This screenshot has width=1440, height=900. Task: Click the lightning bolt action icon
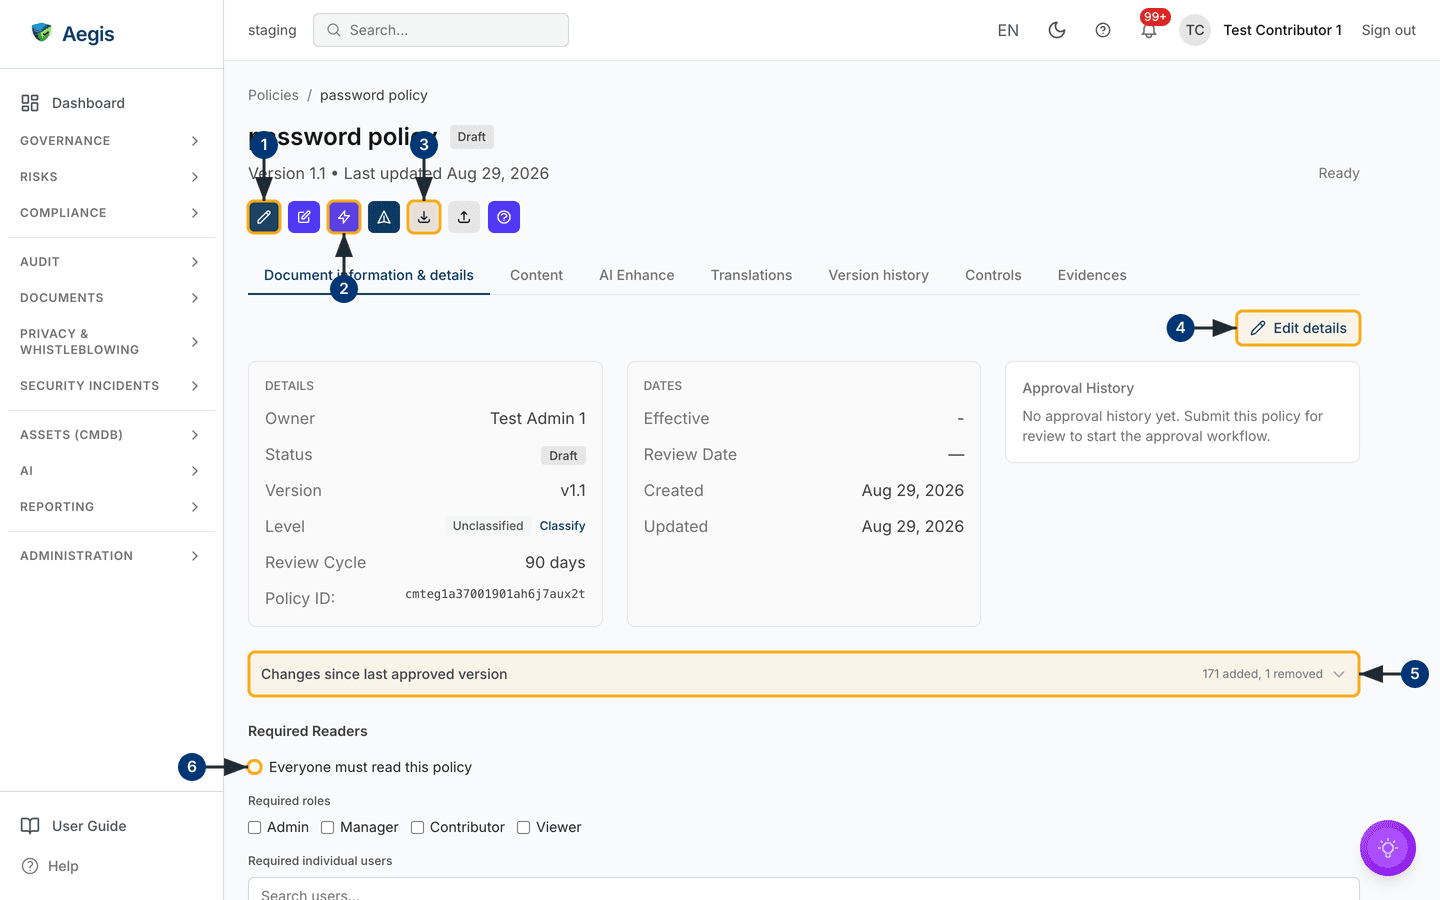point(344,217)
